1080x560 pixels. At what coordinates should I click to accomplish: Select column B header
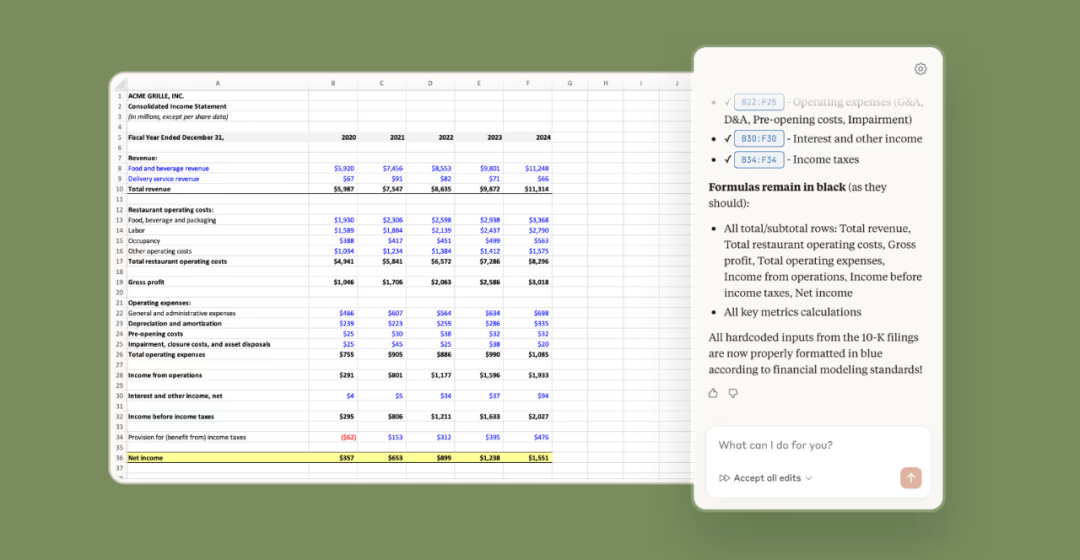click(333, 83)
